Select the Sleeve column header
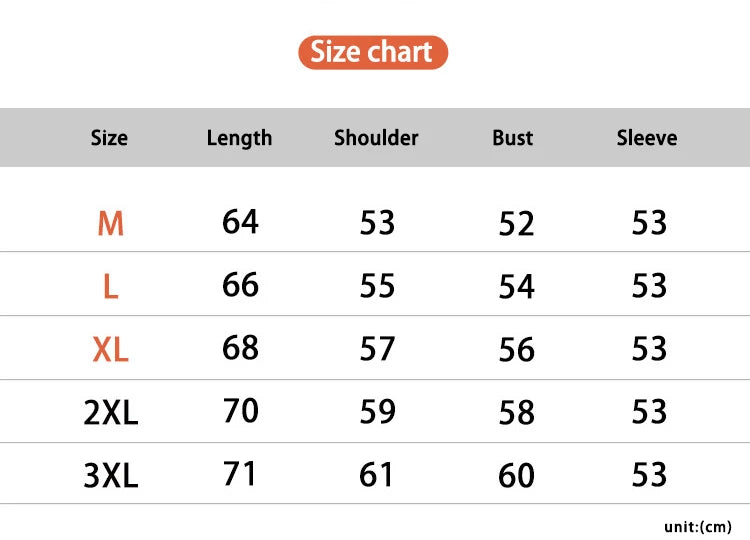750x540 pixels. click(x=647, y=138)
